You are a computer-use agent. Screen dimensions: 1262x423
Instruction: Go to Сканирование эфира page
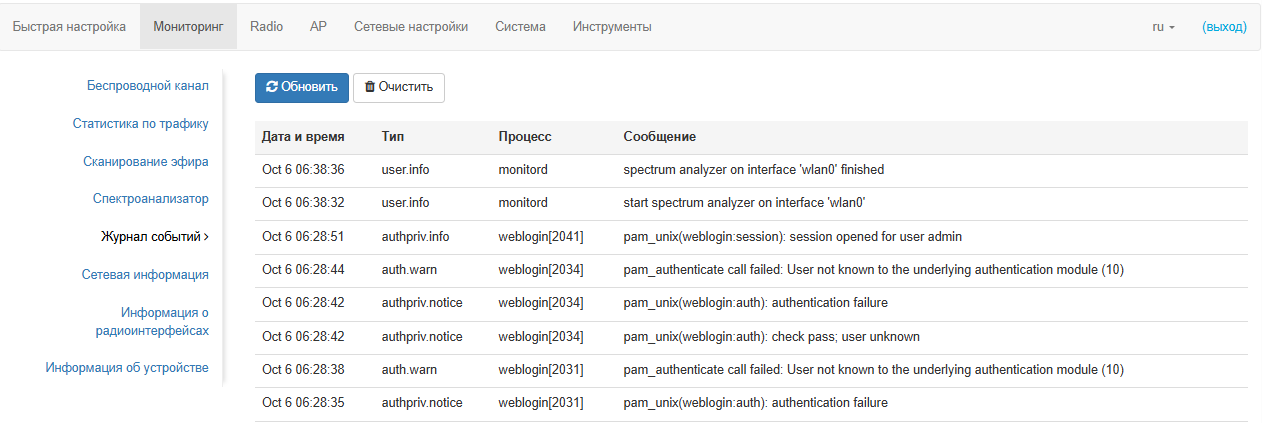click(x=146, y=161)
